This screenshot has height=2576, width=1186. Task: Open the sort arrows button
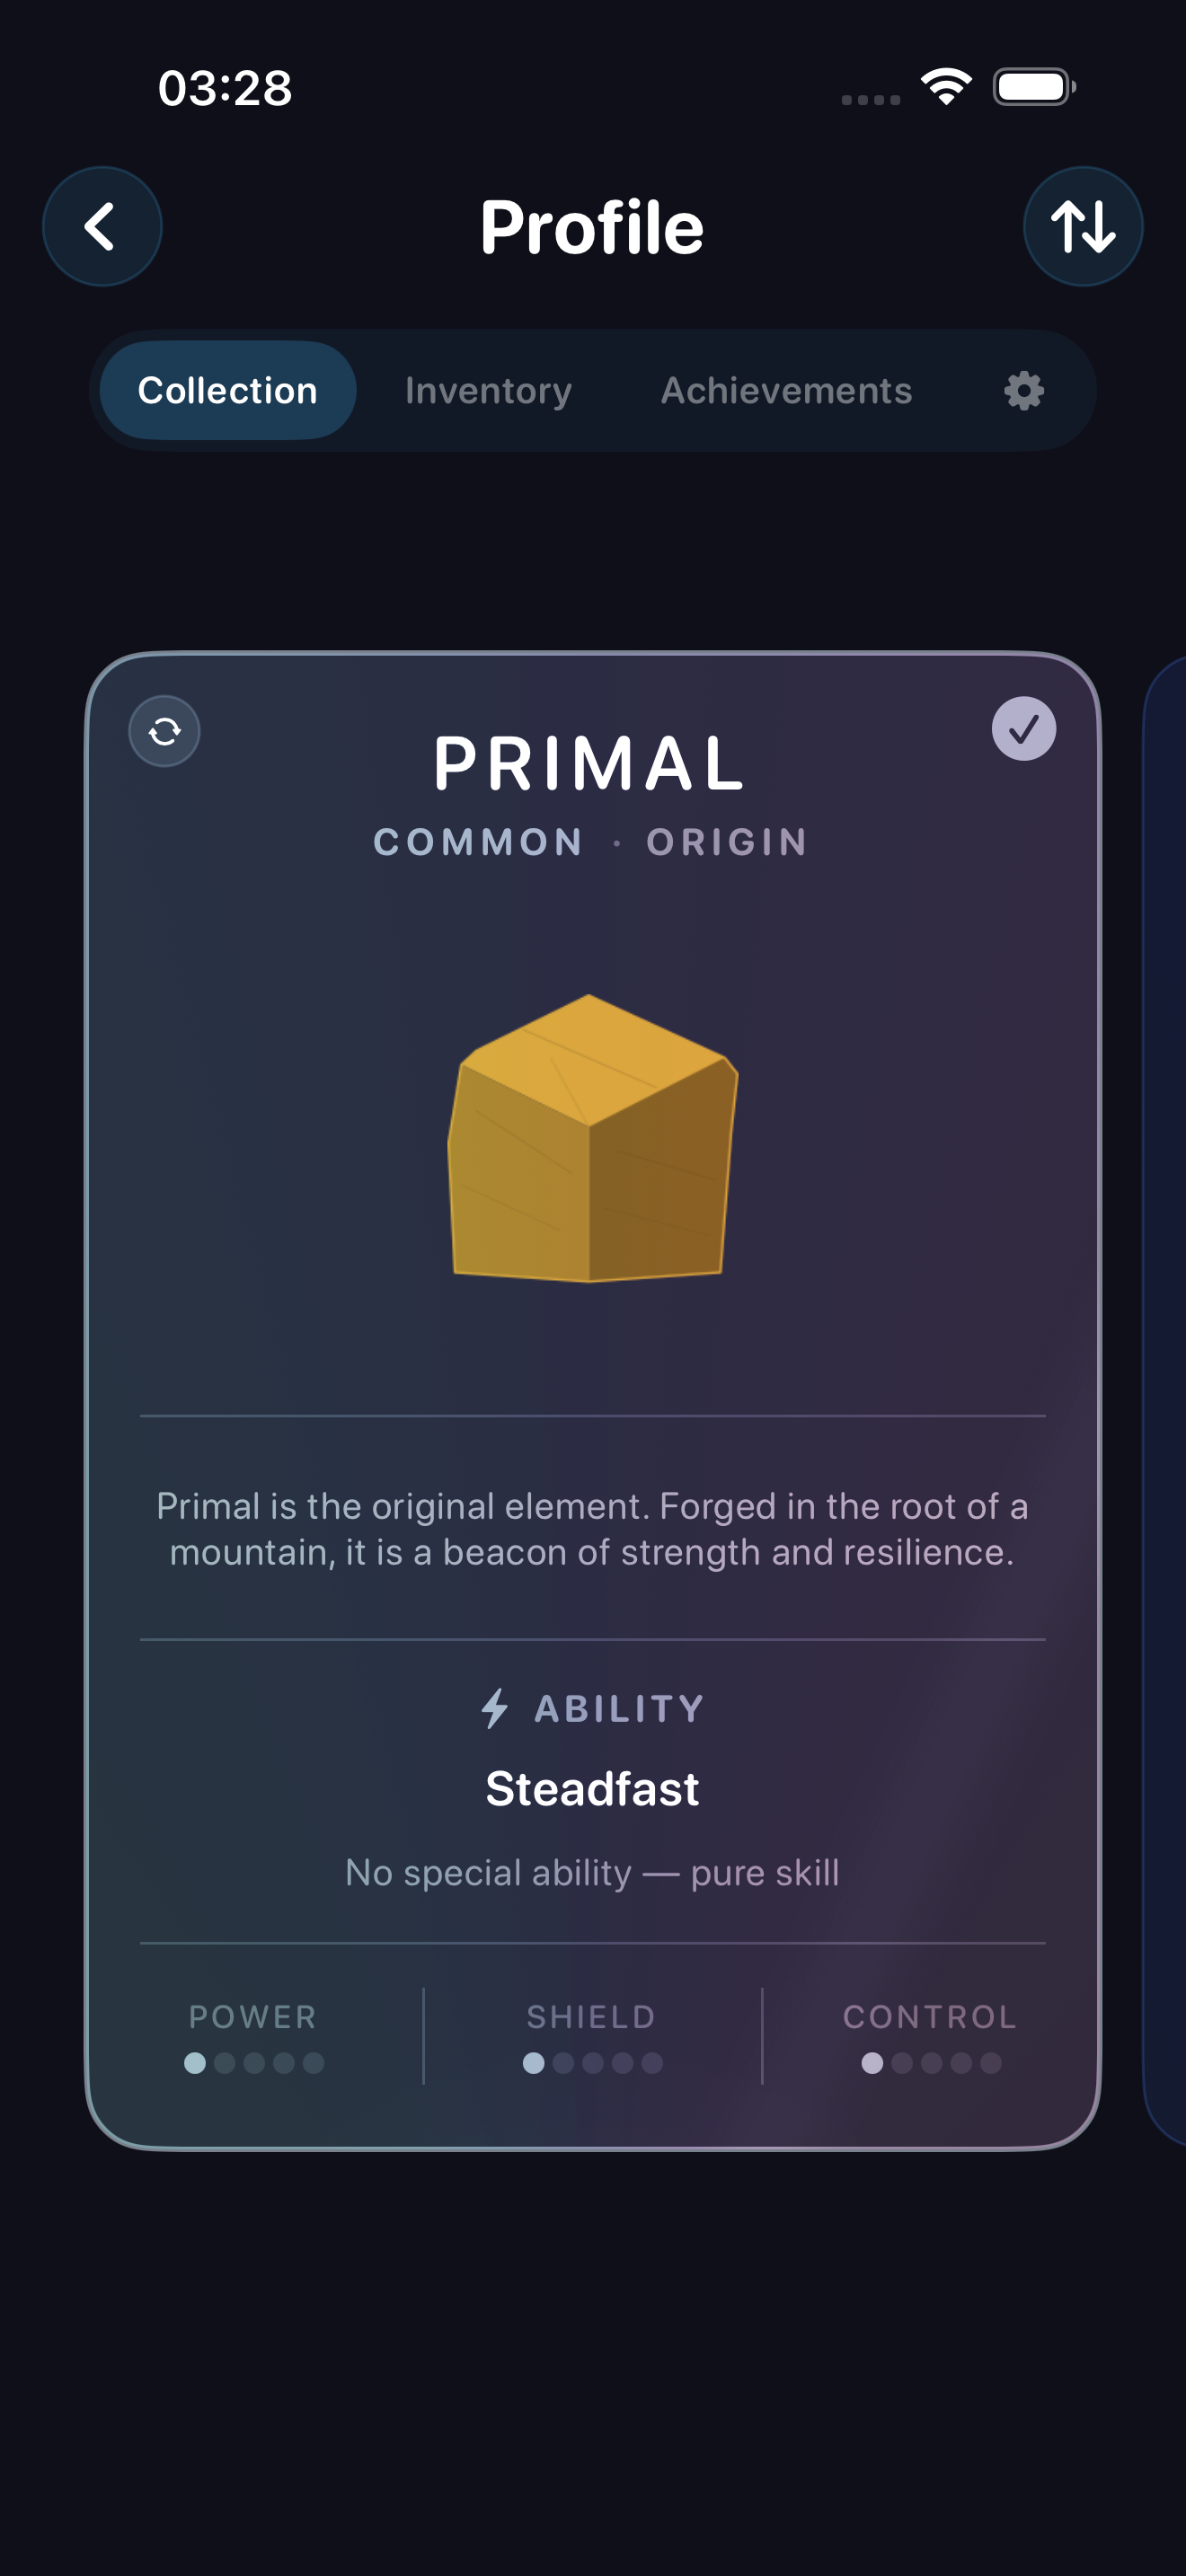1083,227
